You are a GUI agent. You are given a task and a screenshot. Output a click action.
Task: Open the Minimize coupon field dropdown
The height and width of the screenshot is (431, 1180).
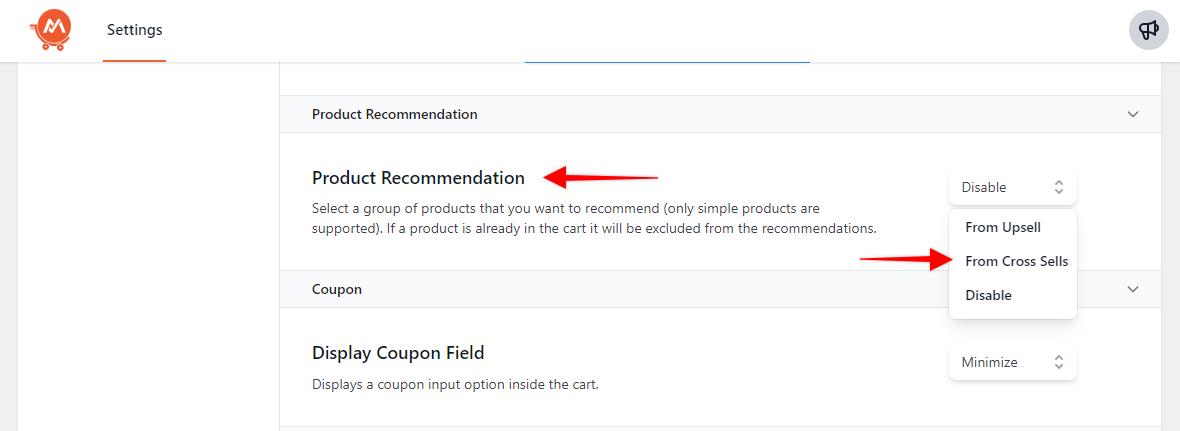[x=1012, y=362]
